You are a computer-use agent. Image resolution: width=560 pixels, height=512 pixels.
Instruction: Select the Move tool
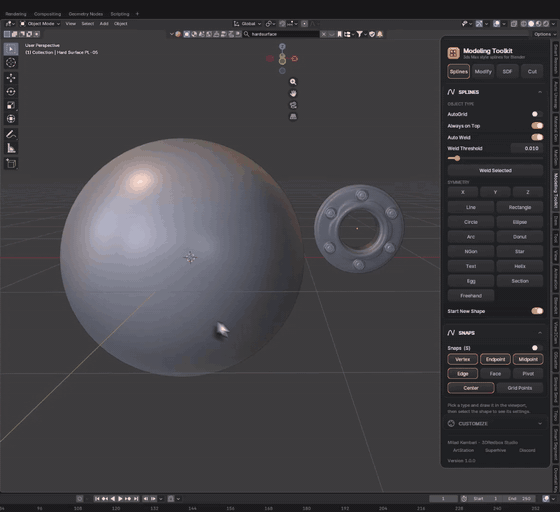(x=11, y=78)
